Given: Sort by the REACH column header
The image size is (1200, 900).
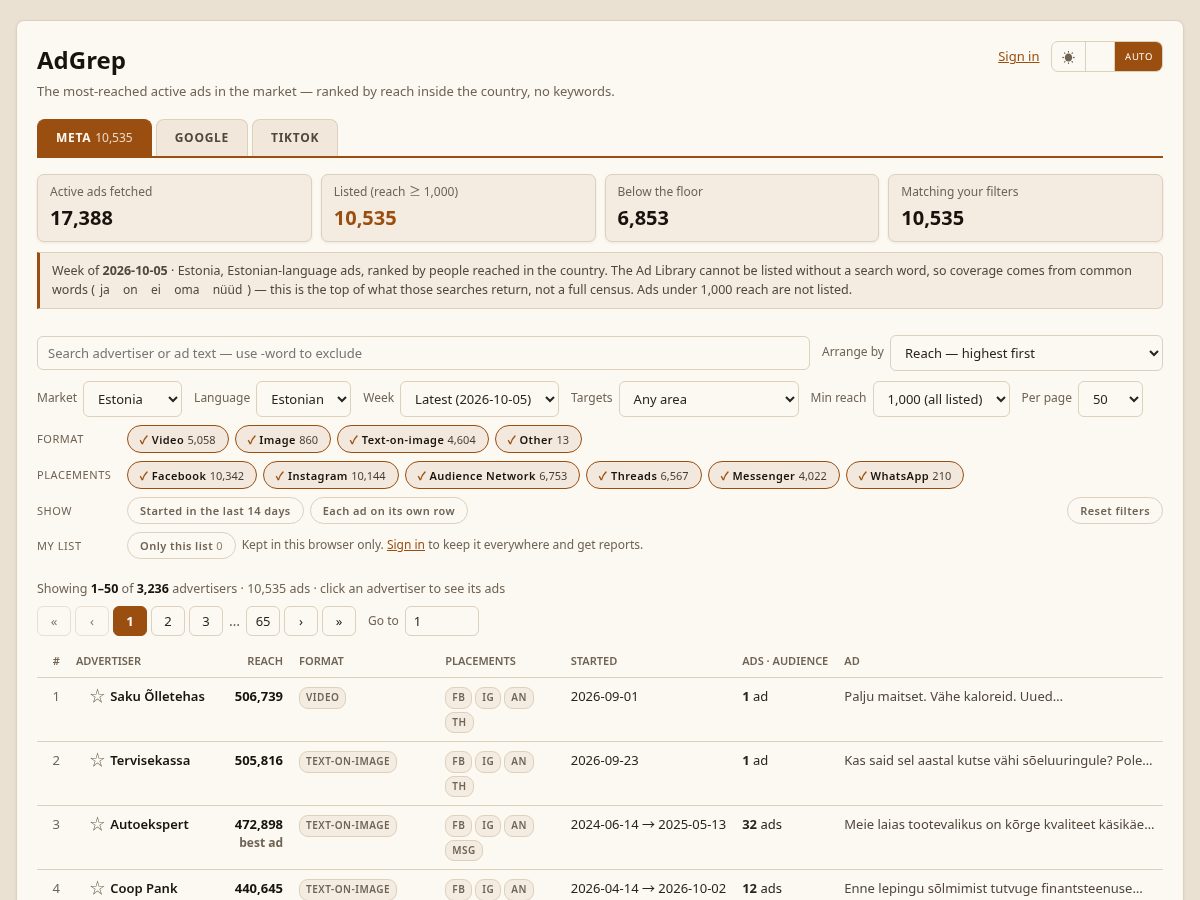Looking at the screenshot, I should point(265,661).
